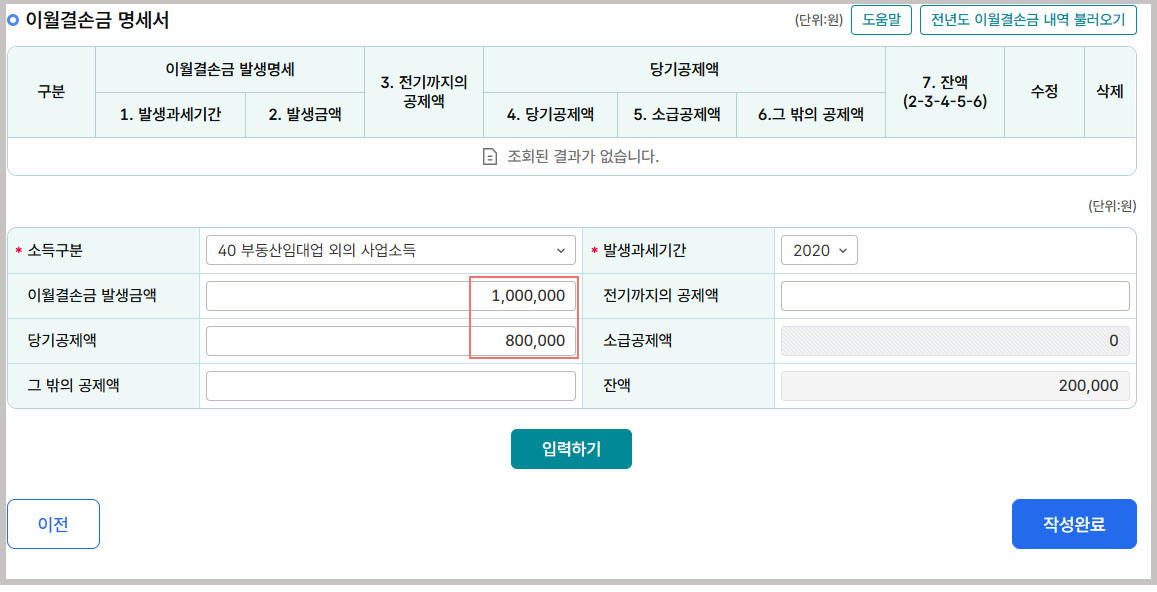The height and width of the screenshot is (592, 1157).
Task: Click the 이월결손금 발생금액 input field
Action: pyautogui.click(x=390, y=295)
